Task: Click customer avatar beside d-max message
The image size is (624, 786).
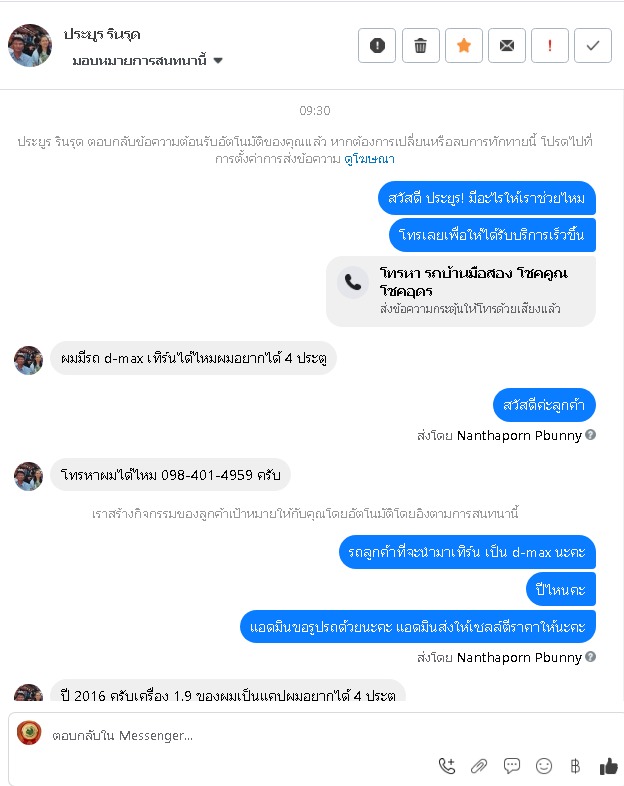Action: (29, 360)
